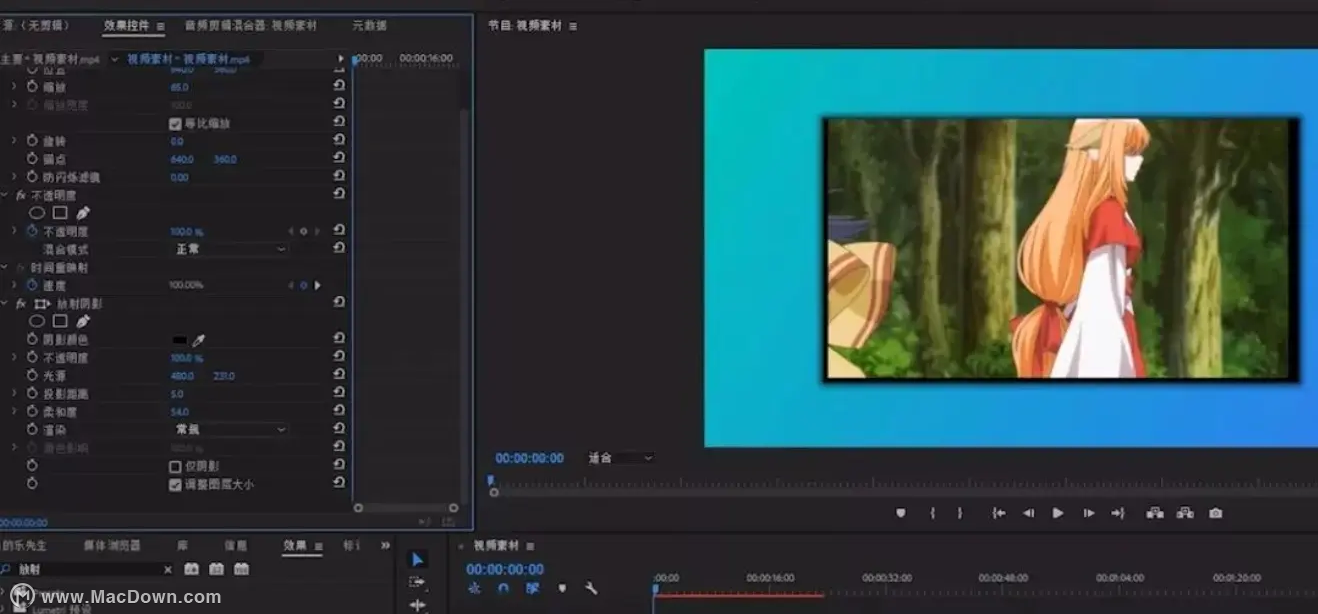Add a marker in the timeline header

[x=562, y=588]
